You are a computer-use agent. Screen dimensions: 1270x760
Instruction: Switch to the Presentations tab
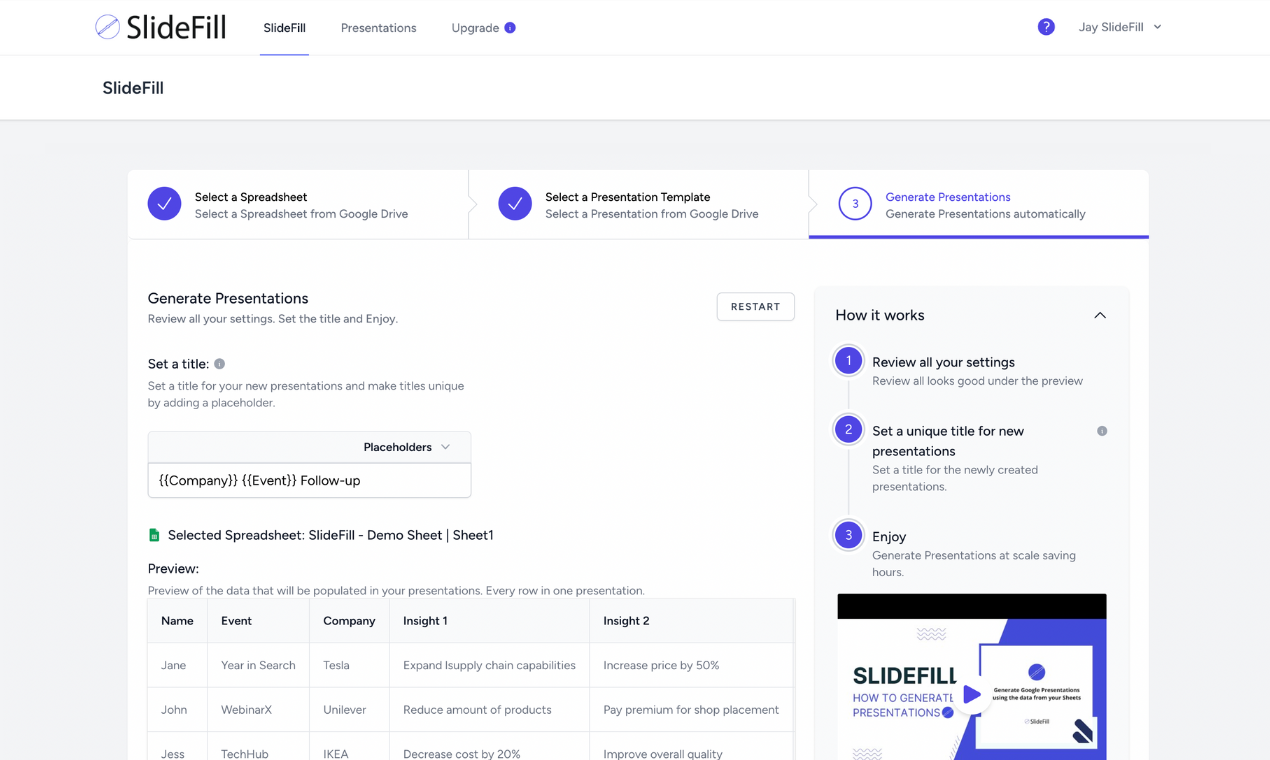[378, 28]
